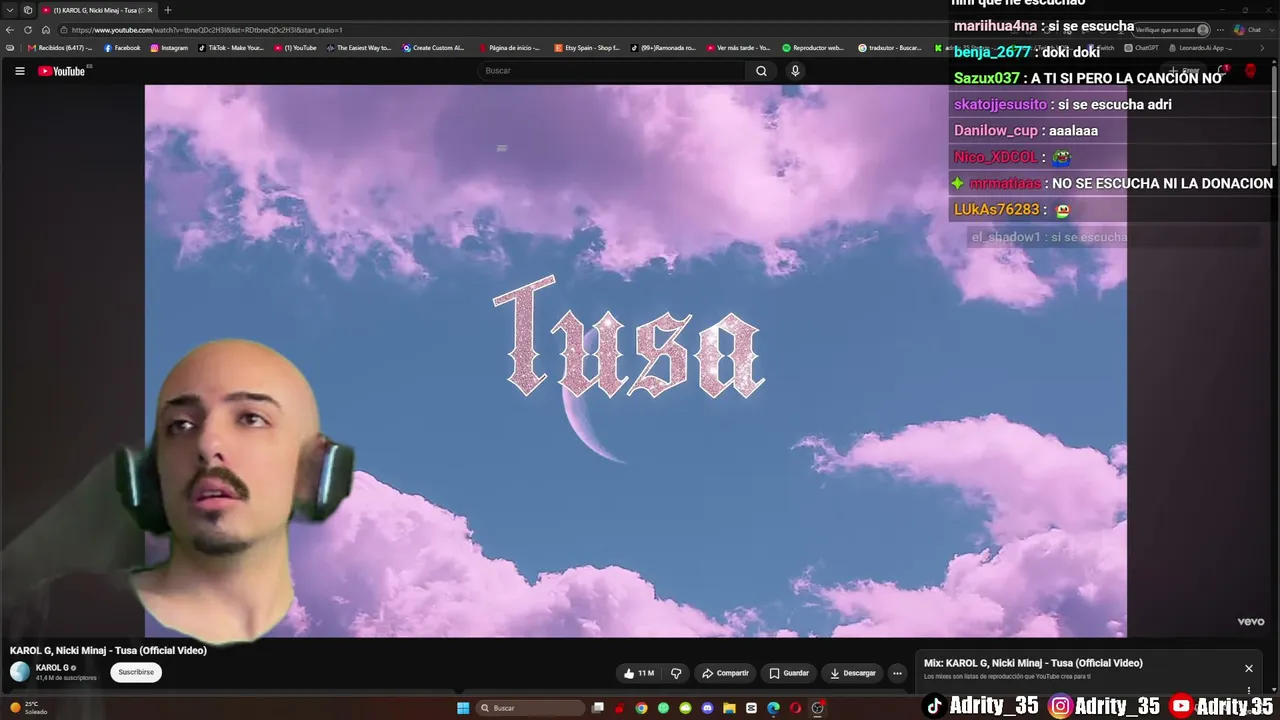Click chat username mariihua4na
The image size is (1280, 720).
996,26
